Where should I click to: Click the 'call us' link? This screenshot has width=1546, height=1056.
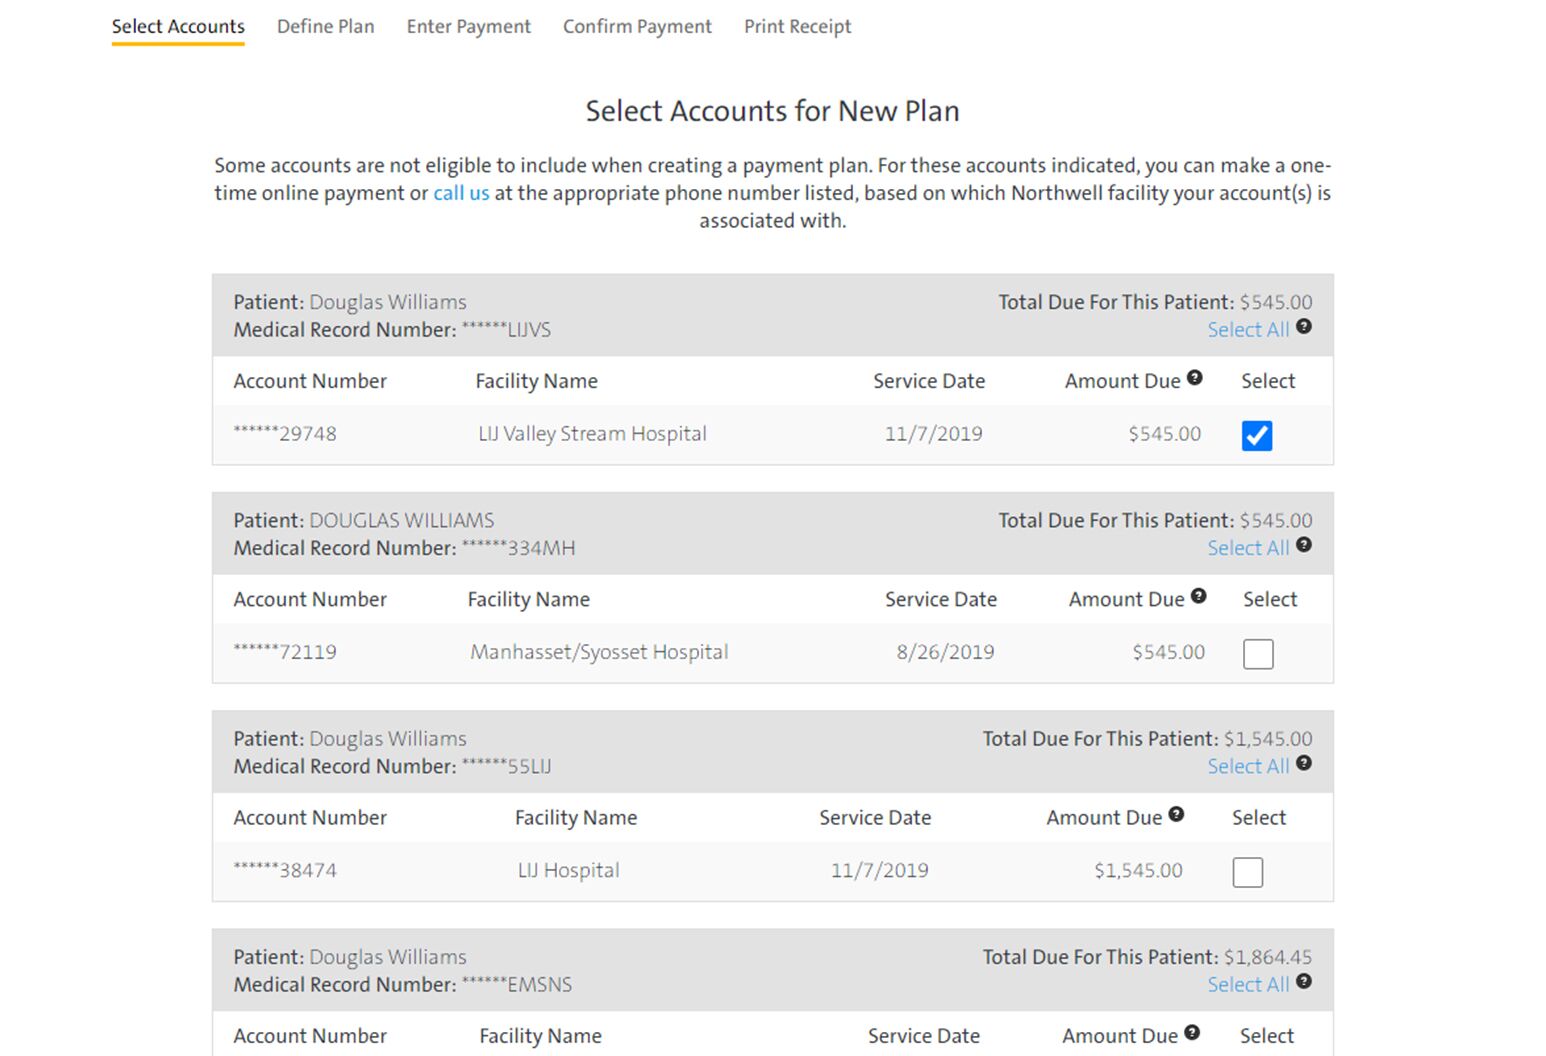point(461,193)
